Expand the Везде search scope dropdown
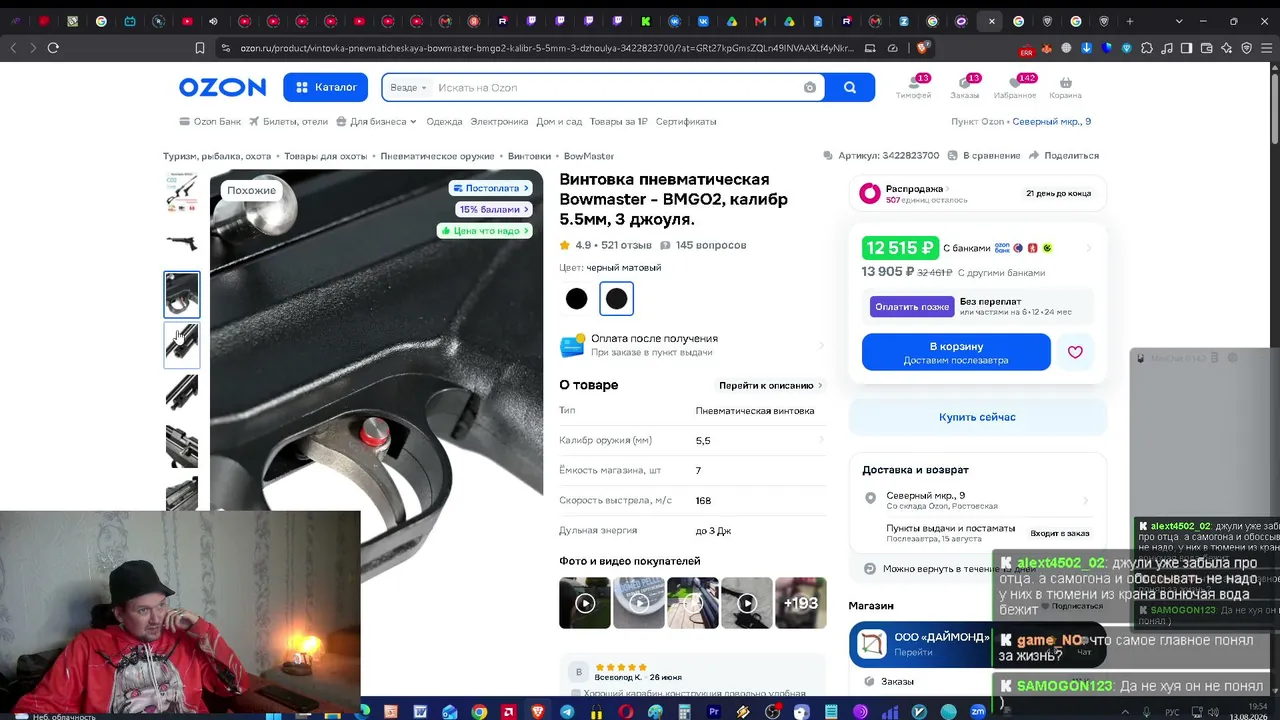The height and width of the screenshot is (720, 1280). (x=408, y=88)
